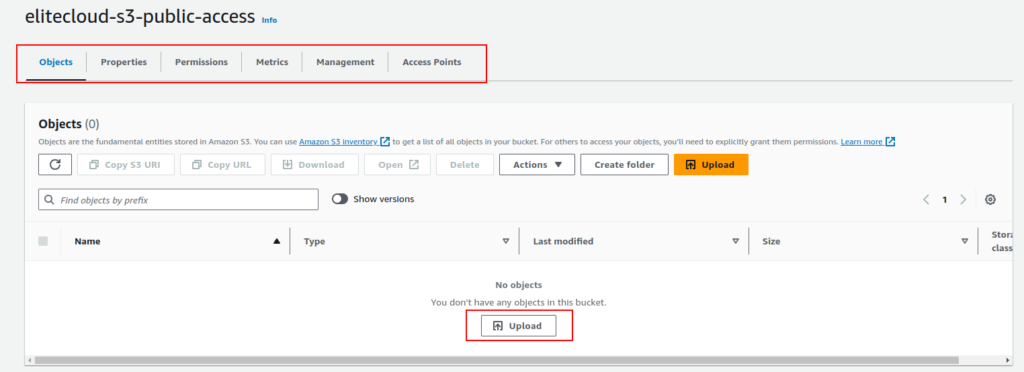The image size is (1024, 372).
Task: Click the Open button with external icon
Action: point(398,164)
